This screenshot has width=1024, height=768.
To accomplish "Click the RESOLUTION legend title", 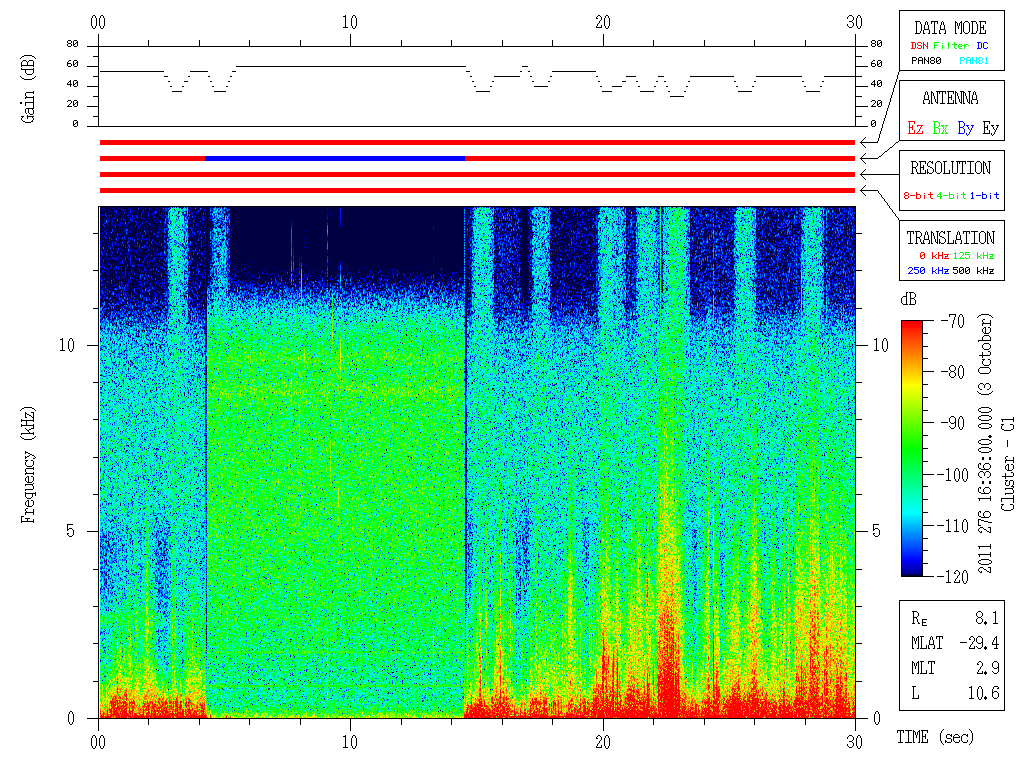I will 950,168.
